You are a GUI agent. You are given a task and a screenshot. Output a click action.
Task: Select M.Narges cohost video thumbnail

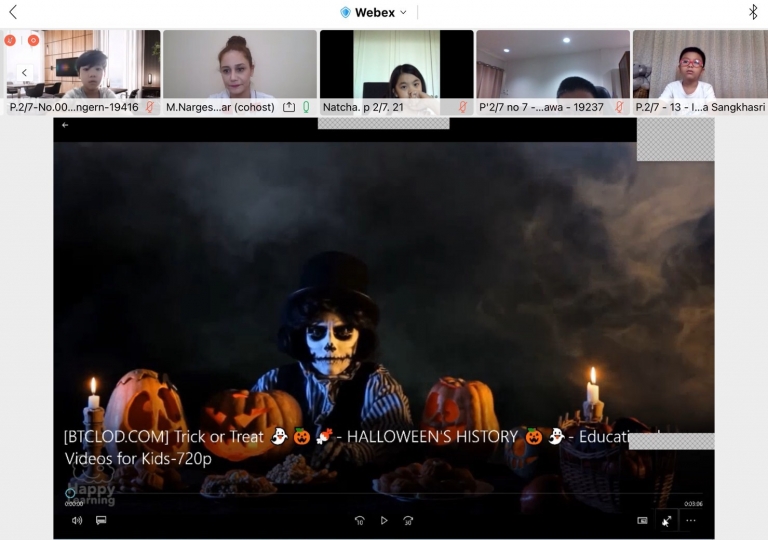240,72
